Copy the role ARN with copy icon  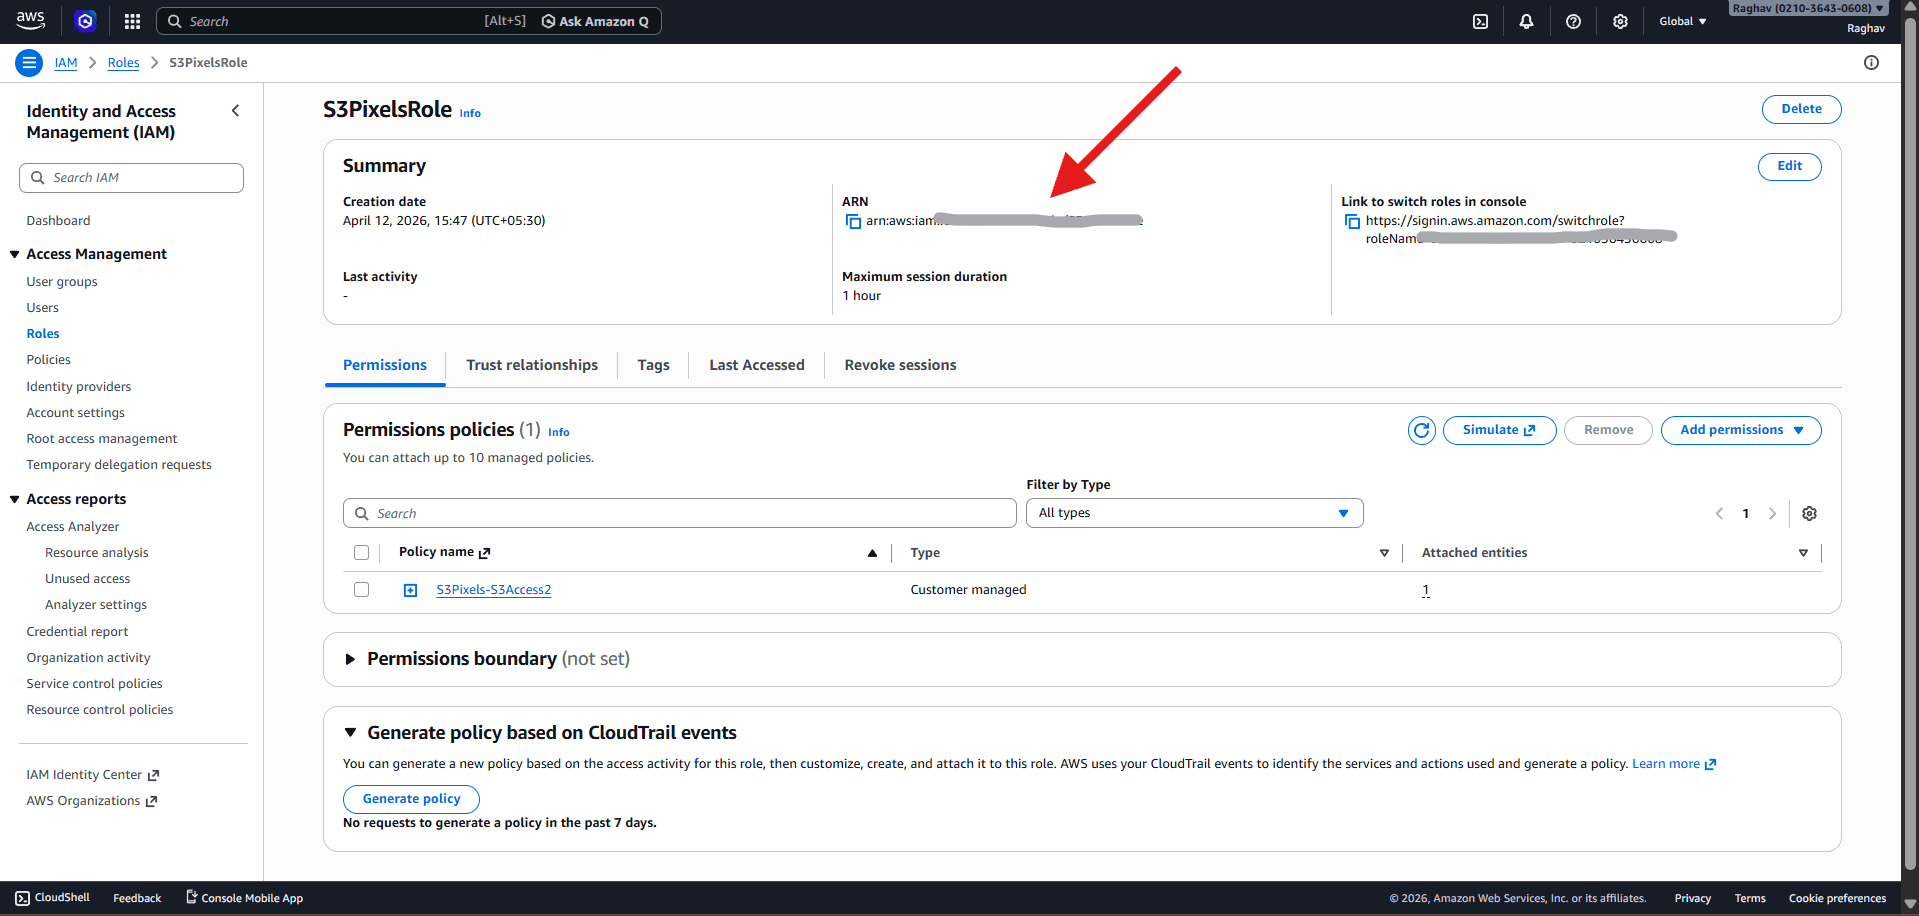(x=853, y=221)
